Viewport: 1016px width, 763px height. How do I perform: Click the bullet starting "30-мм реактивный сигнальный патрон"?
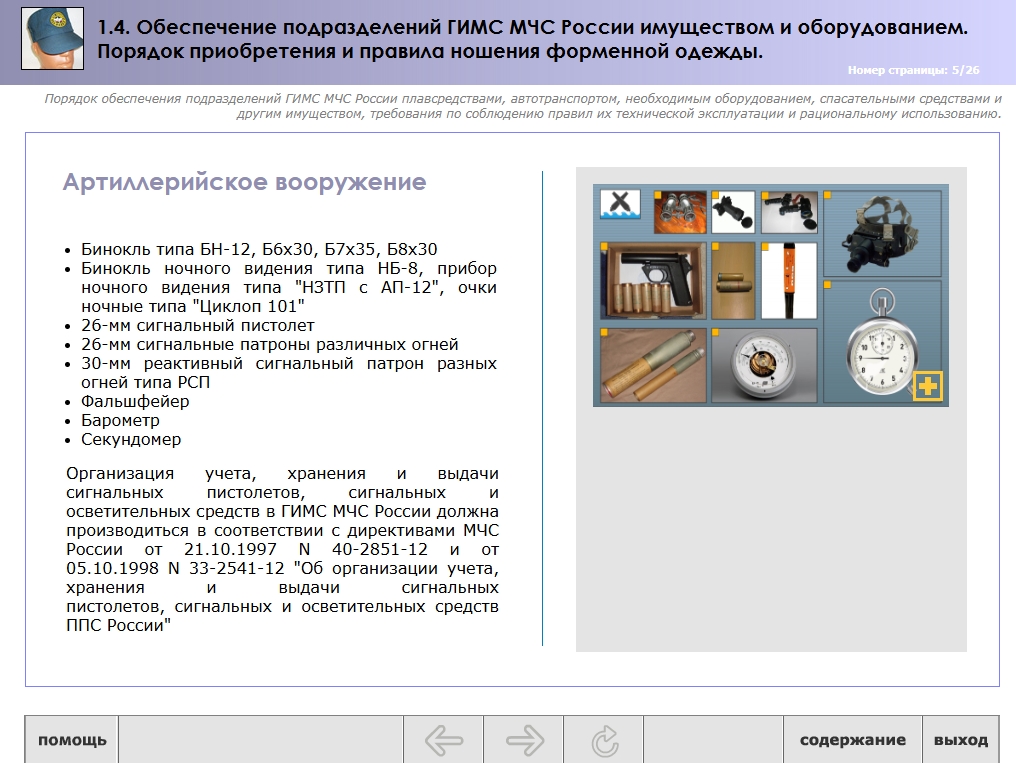[289, 372]
